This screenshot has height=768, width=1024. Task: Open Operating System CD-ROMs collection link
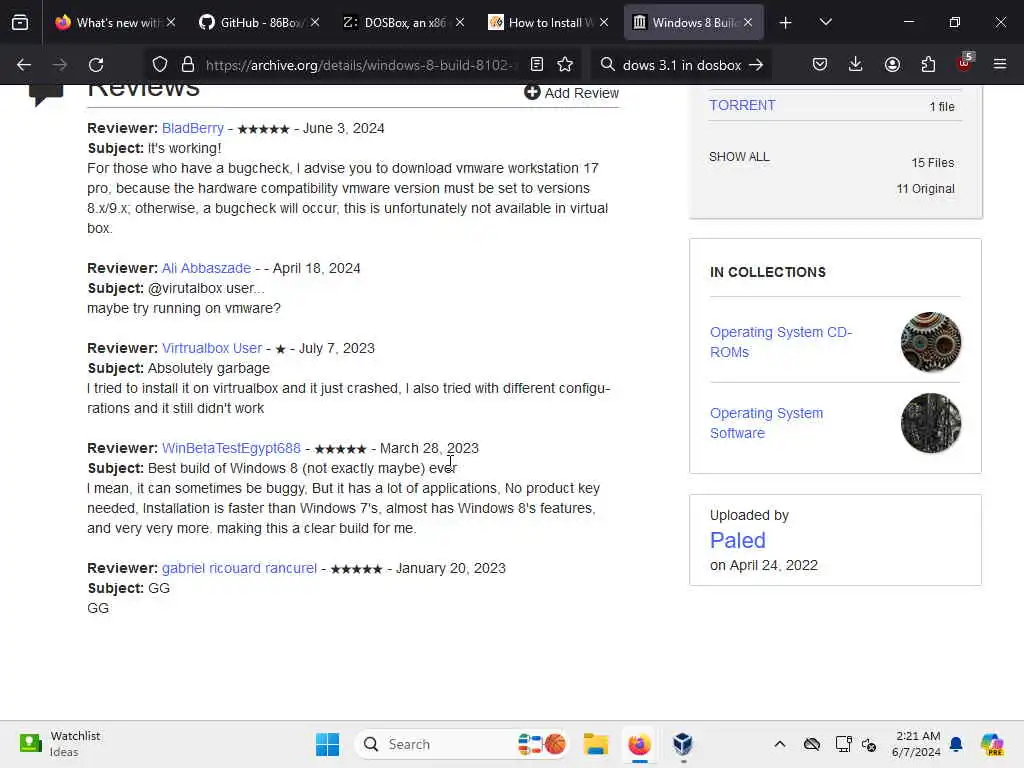click(x=780, y=342)
